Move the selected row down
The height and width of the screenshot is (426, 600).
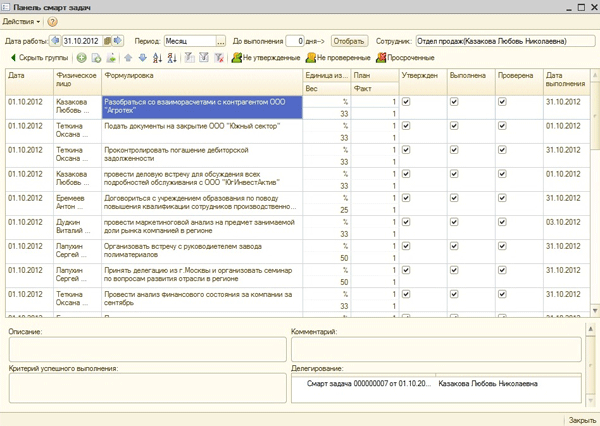[x=143, y=58]
